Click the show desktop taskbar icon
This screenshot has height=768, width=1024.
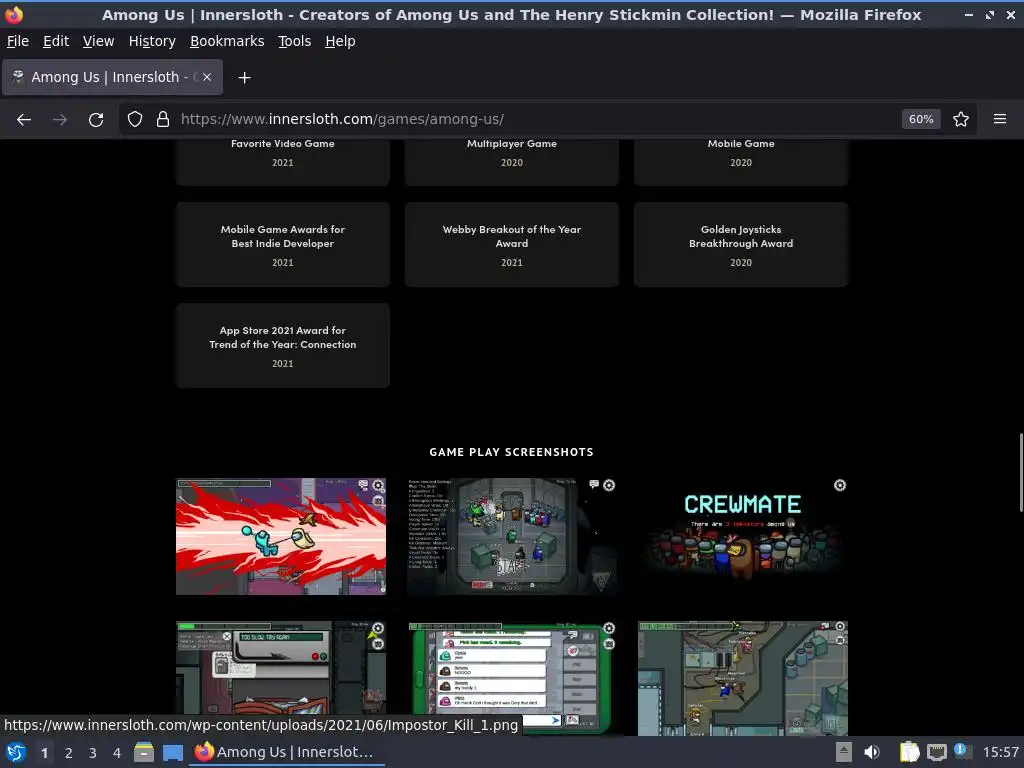172,752
